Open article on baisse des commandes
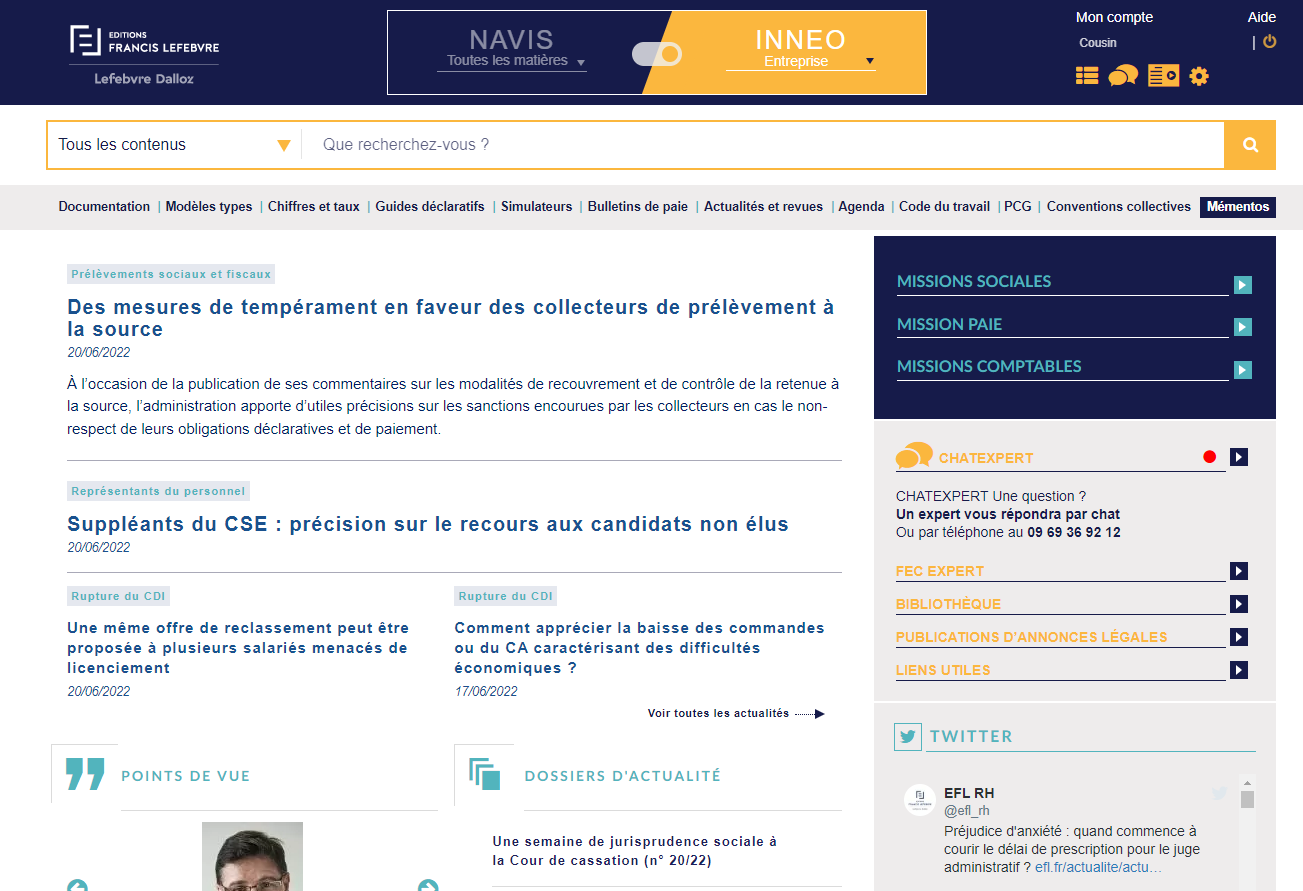Screen dimensions: 1303x891 pyautogui.click(x=639, y=648)
